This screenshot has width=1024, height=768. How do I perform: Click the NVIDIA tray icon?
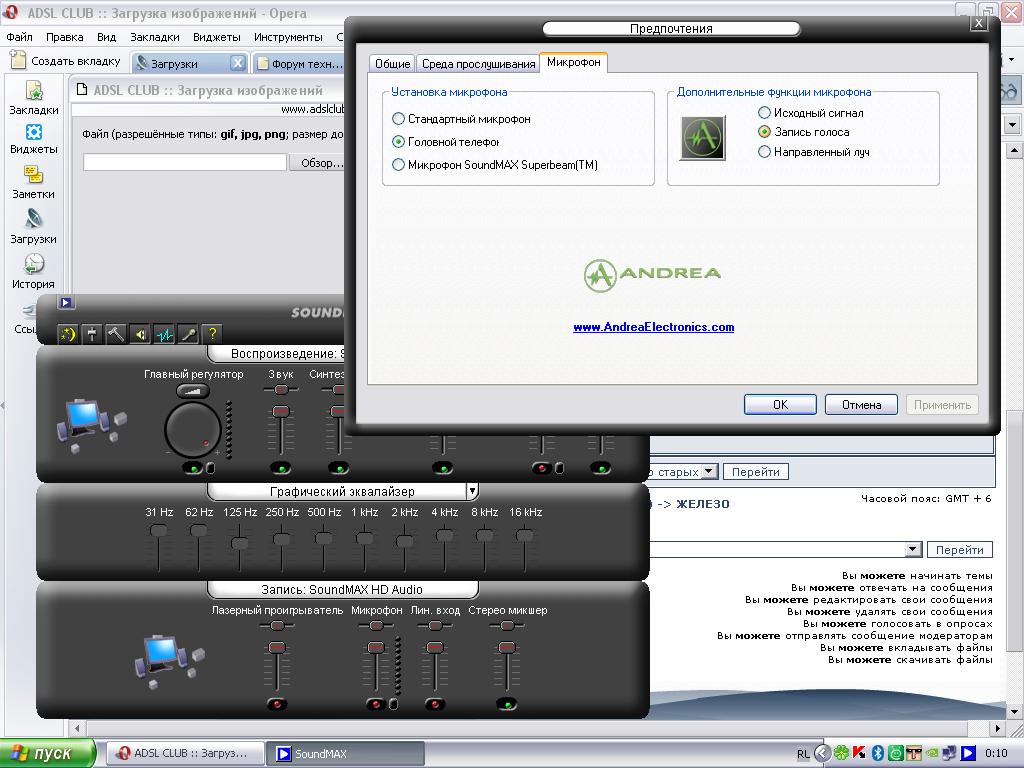point(932,754)
